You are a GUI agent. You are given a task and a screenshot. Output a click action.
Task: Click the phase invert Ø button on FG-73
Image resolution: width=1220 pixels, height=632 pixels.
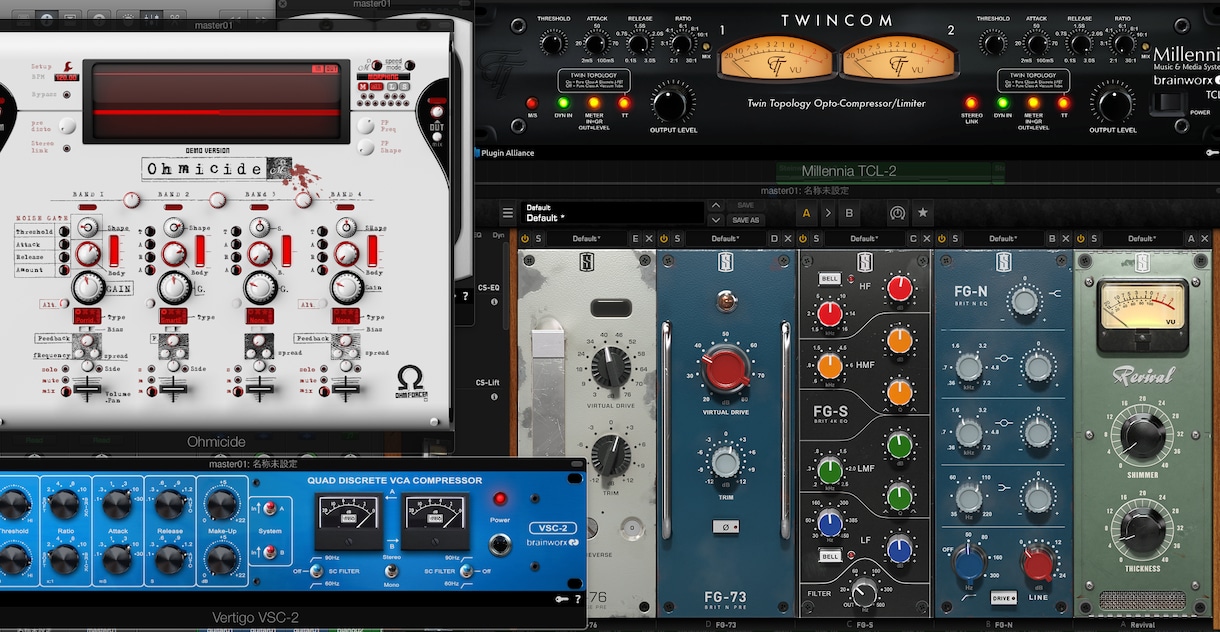tap(725, 528)
